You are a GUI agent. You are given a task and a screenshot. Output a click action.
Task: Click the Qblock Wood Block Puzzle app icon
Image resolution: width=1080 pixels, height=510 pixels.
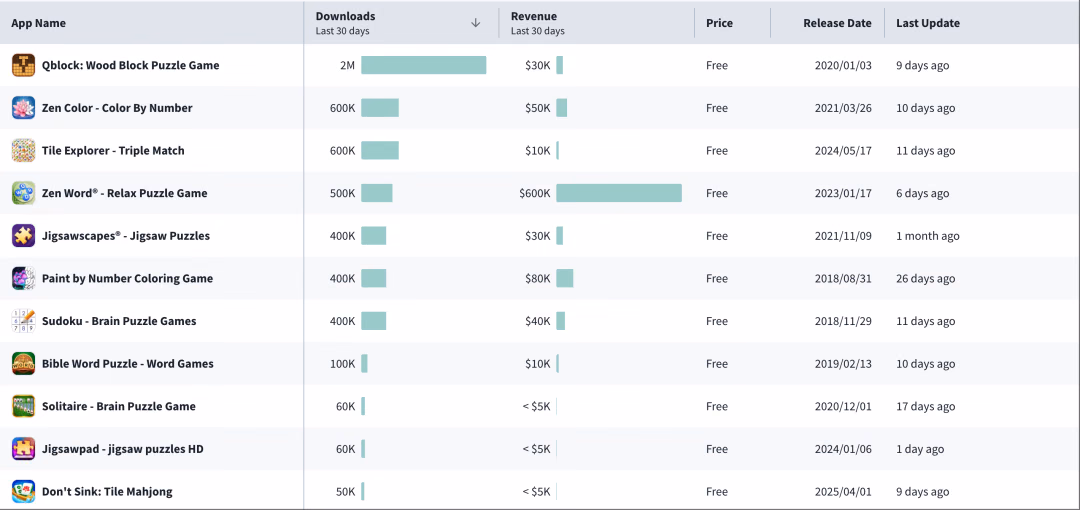(23, 65)
